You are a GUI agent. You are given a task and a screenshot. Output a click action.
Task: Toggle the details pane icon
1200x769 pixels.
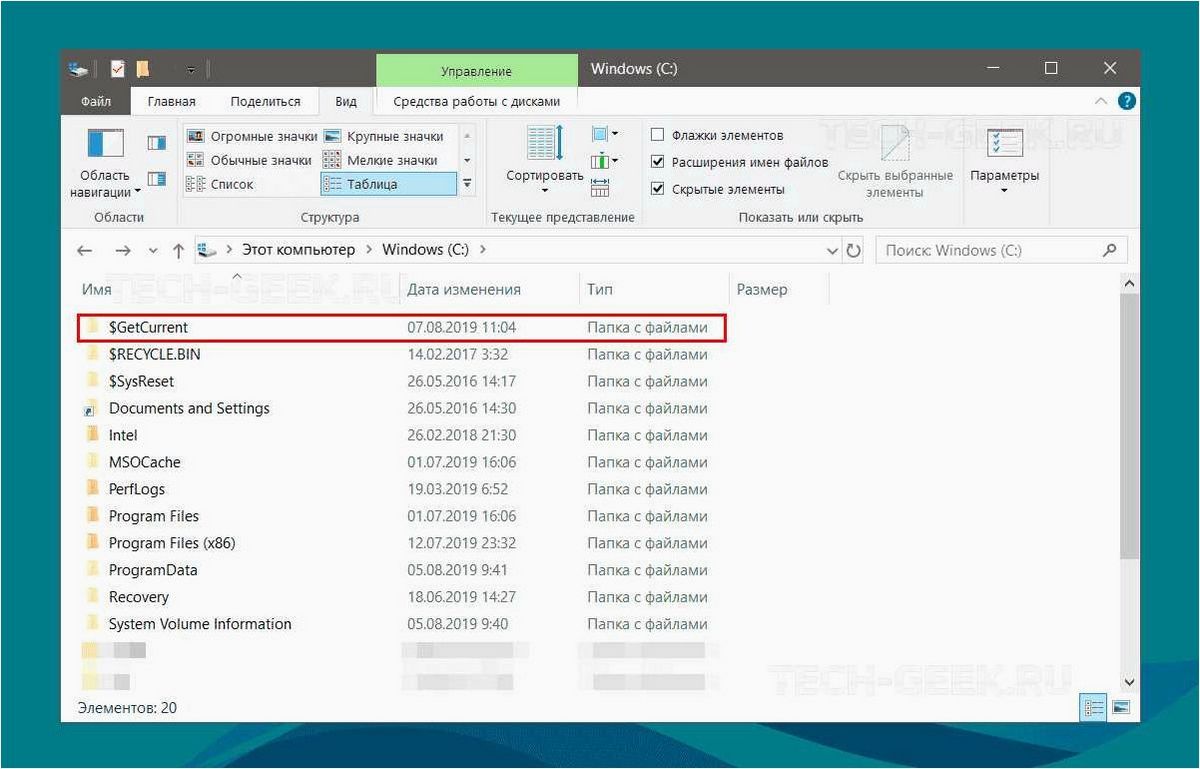pyautogui.click(x=157, y=178)
